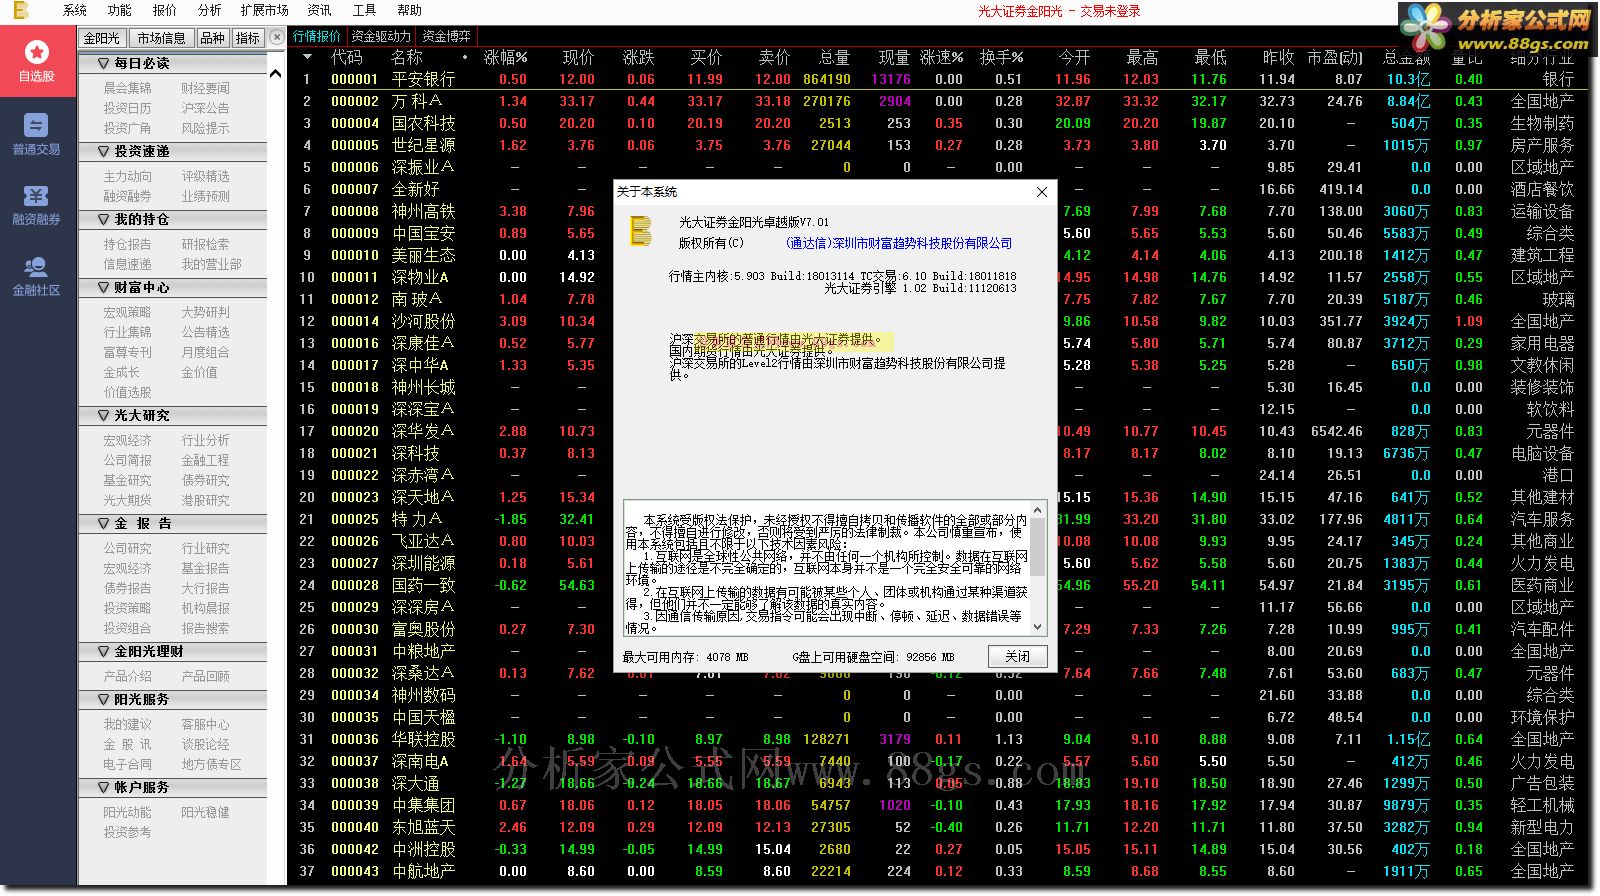Sort by the 涨幅% column header
Image resolution: width=1600 pixels, height=896 pixels.
[505, 57]
